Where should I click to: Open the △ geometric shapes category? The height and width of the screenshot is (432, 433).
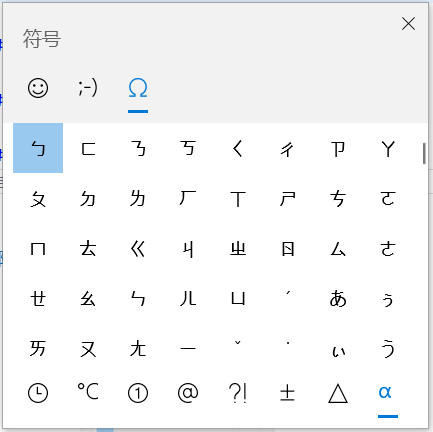pos(338,393)
